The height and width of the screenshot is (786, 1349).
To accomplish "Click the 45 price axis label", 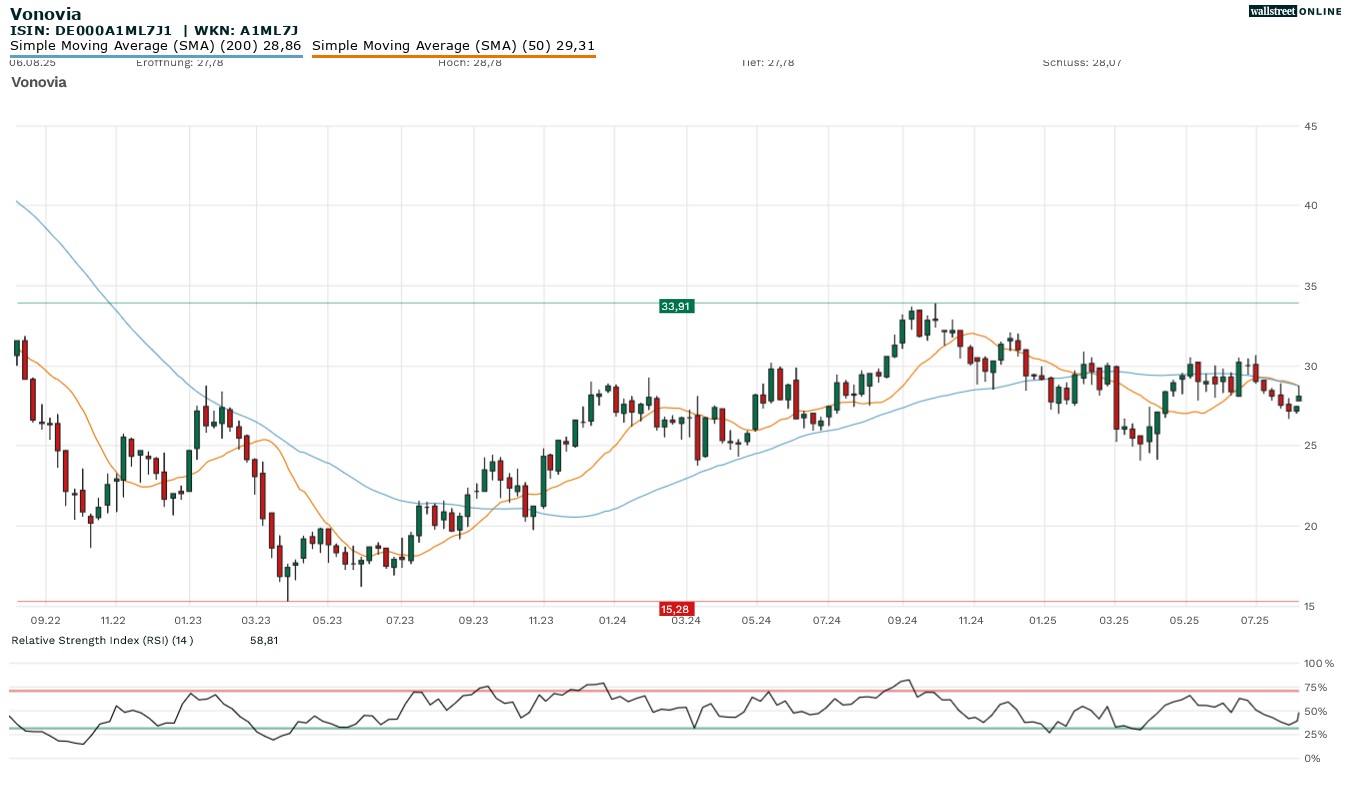I will [1310, 126].
